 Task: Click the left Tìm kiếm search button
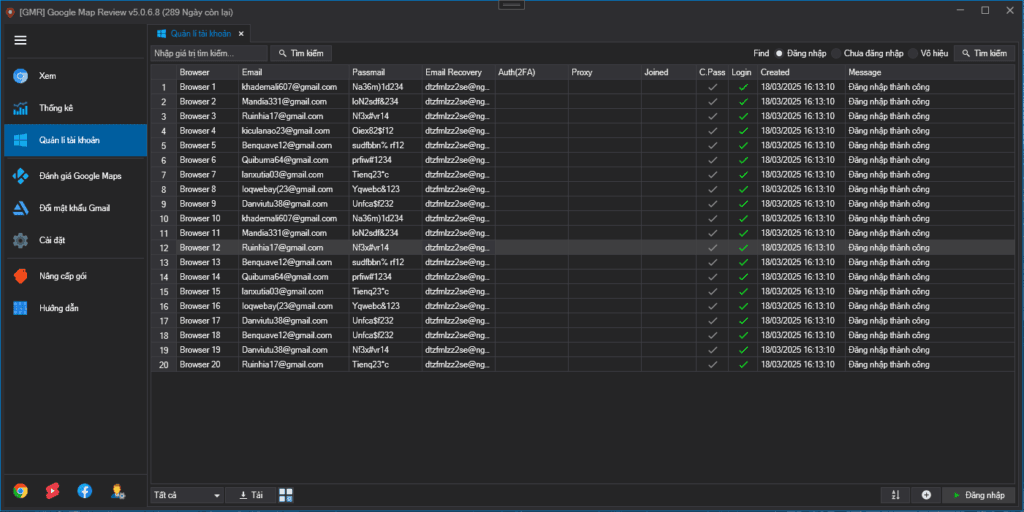point(301,53)
